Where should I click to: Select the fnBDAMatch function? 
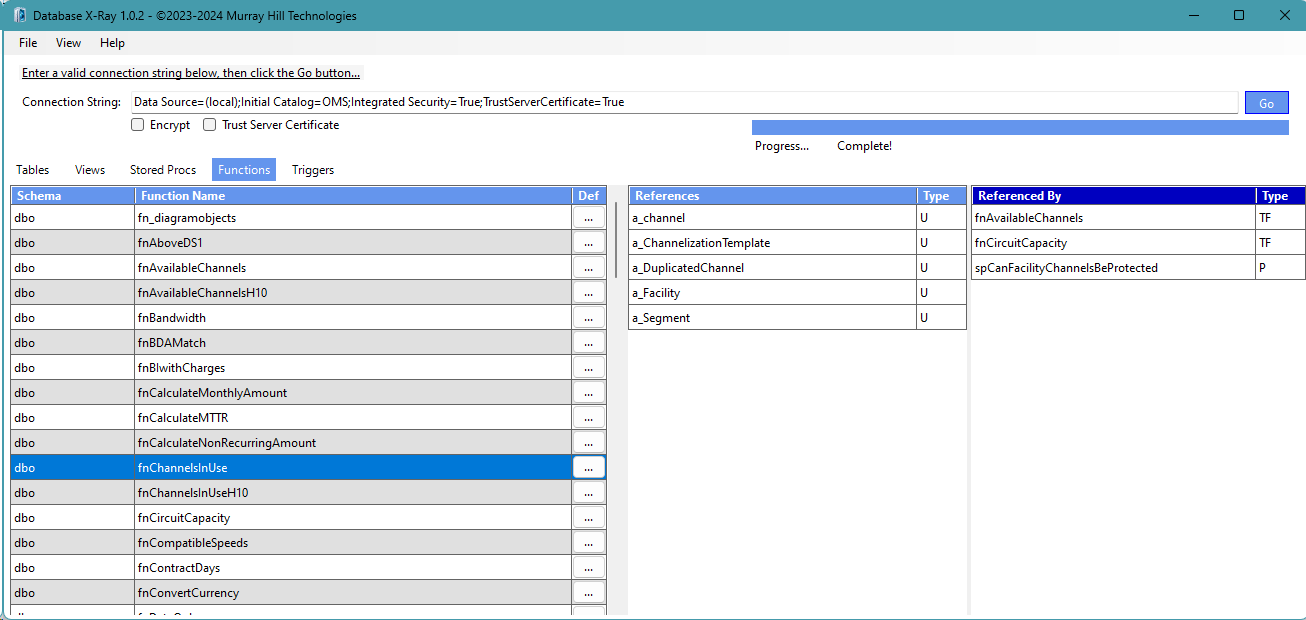pos(354,342)
